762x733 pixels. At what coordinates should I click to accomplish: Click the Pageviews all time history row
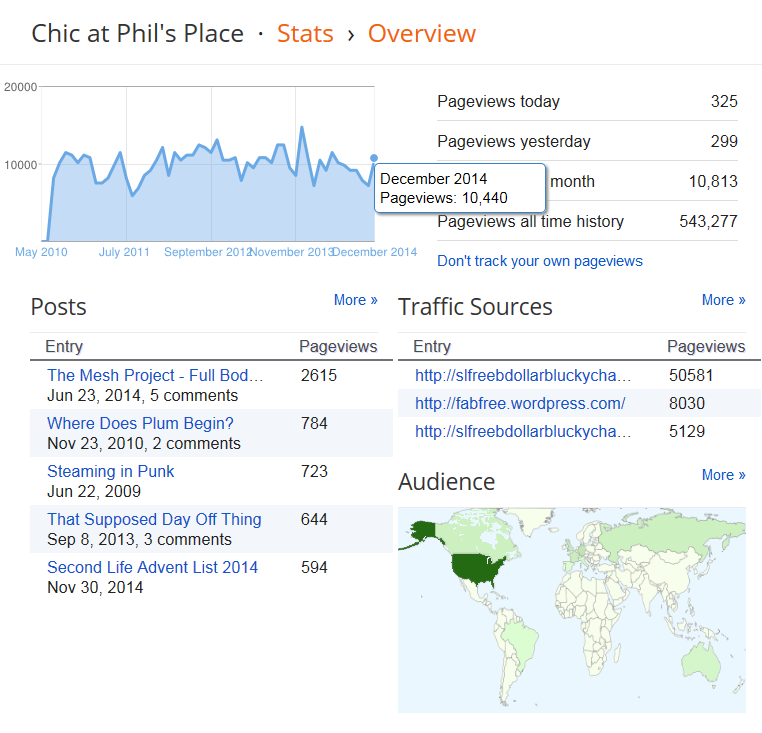[x=587, y=221]
